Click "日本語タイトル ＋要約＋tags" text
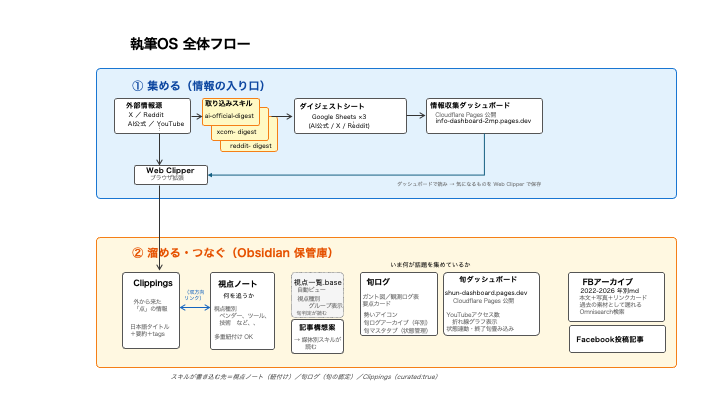This screenshot has width=720, height=405. click(x=150, y=330)
